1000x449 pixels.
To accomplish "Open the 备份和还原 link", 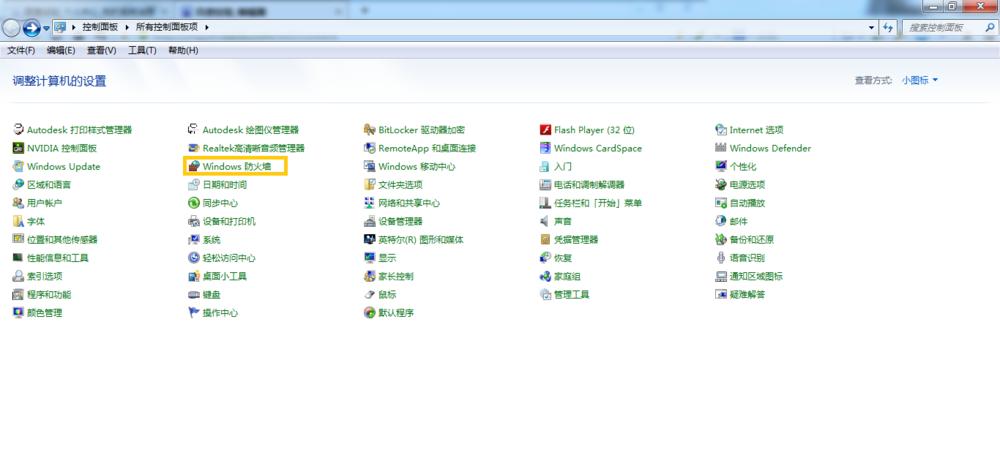I will [x=752, y=240].
